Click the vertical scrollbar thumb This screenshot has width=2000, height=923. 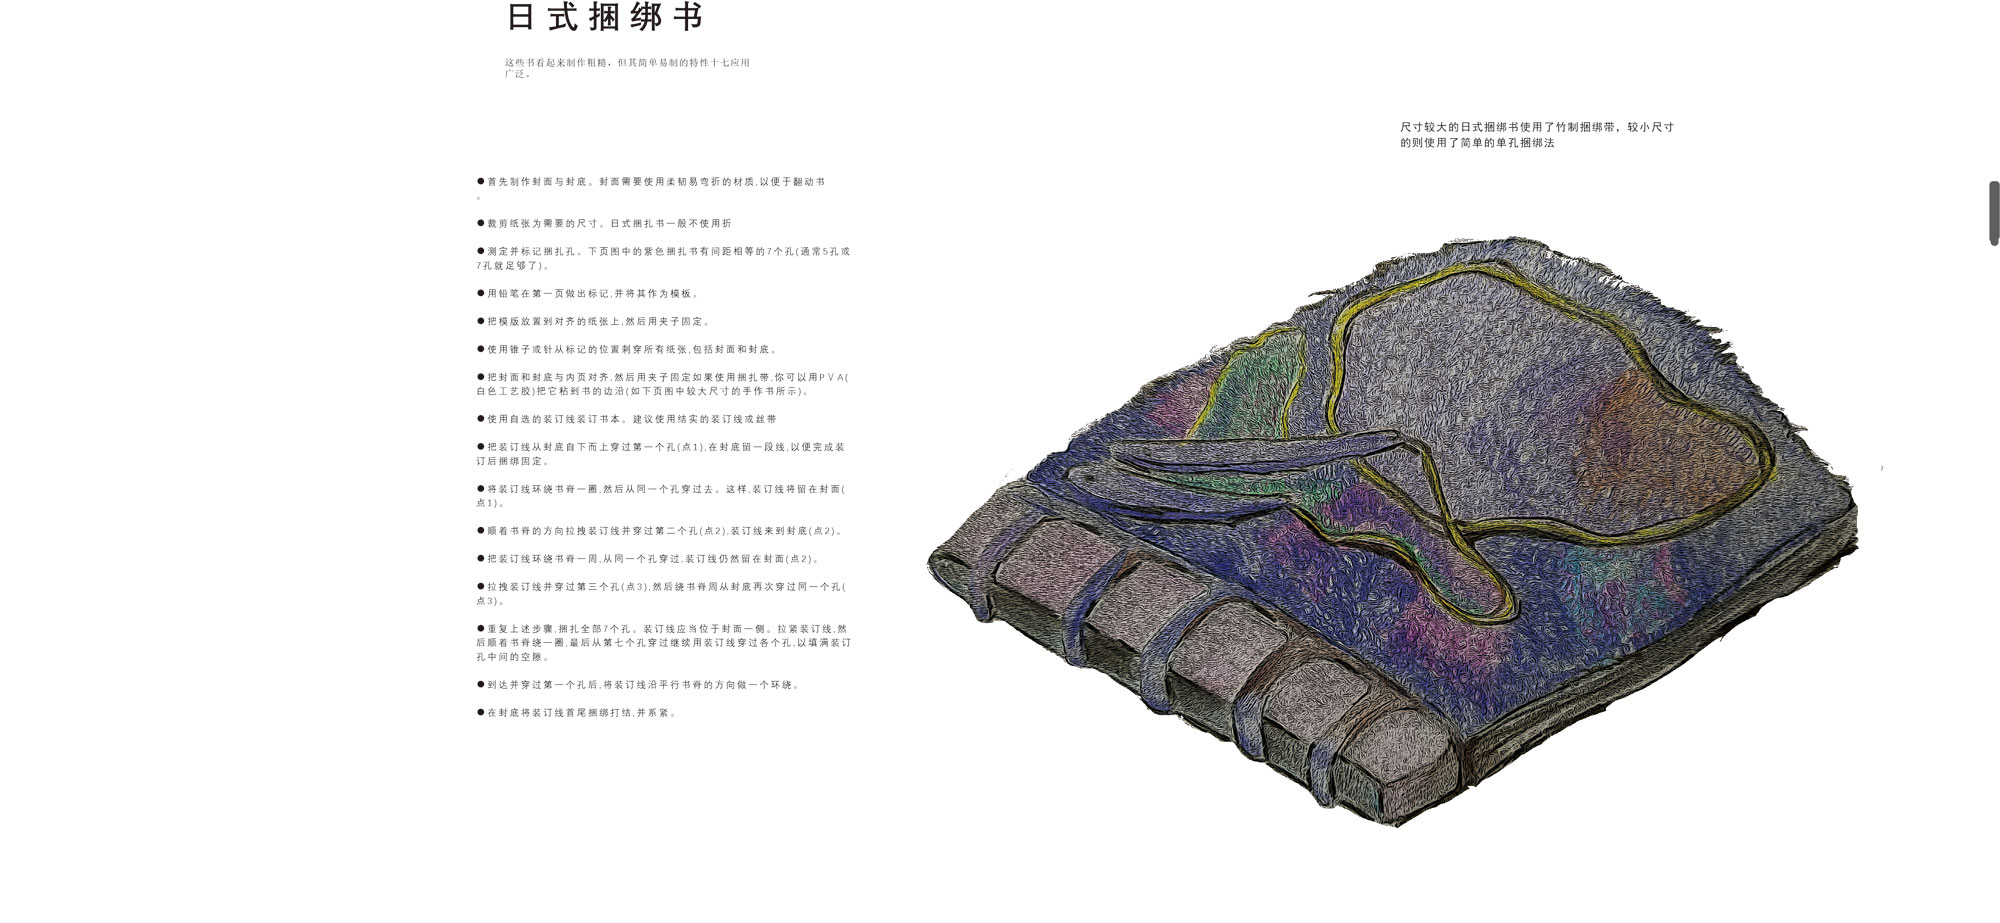[x=1994, y=213]
